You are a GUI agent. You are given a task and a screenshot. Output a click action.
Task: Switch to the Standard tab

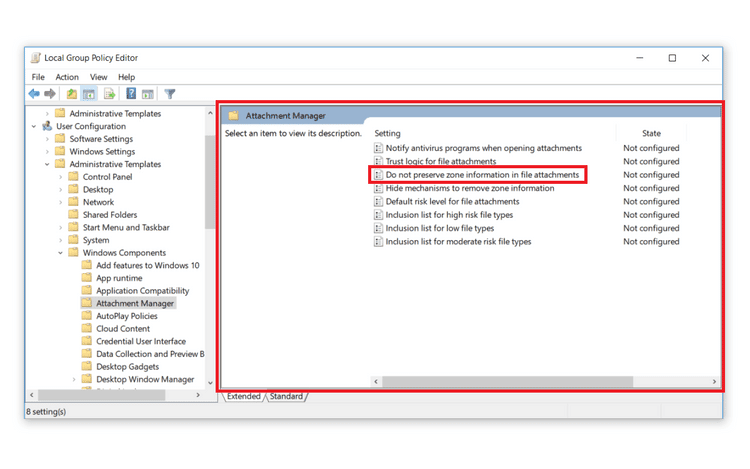[286, 396]
